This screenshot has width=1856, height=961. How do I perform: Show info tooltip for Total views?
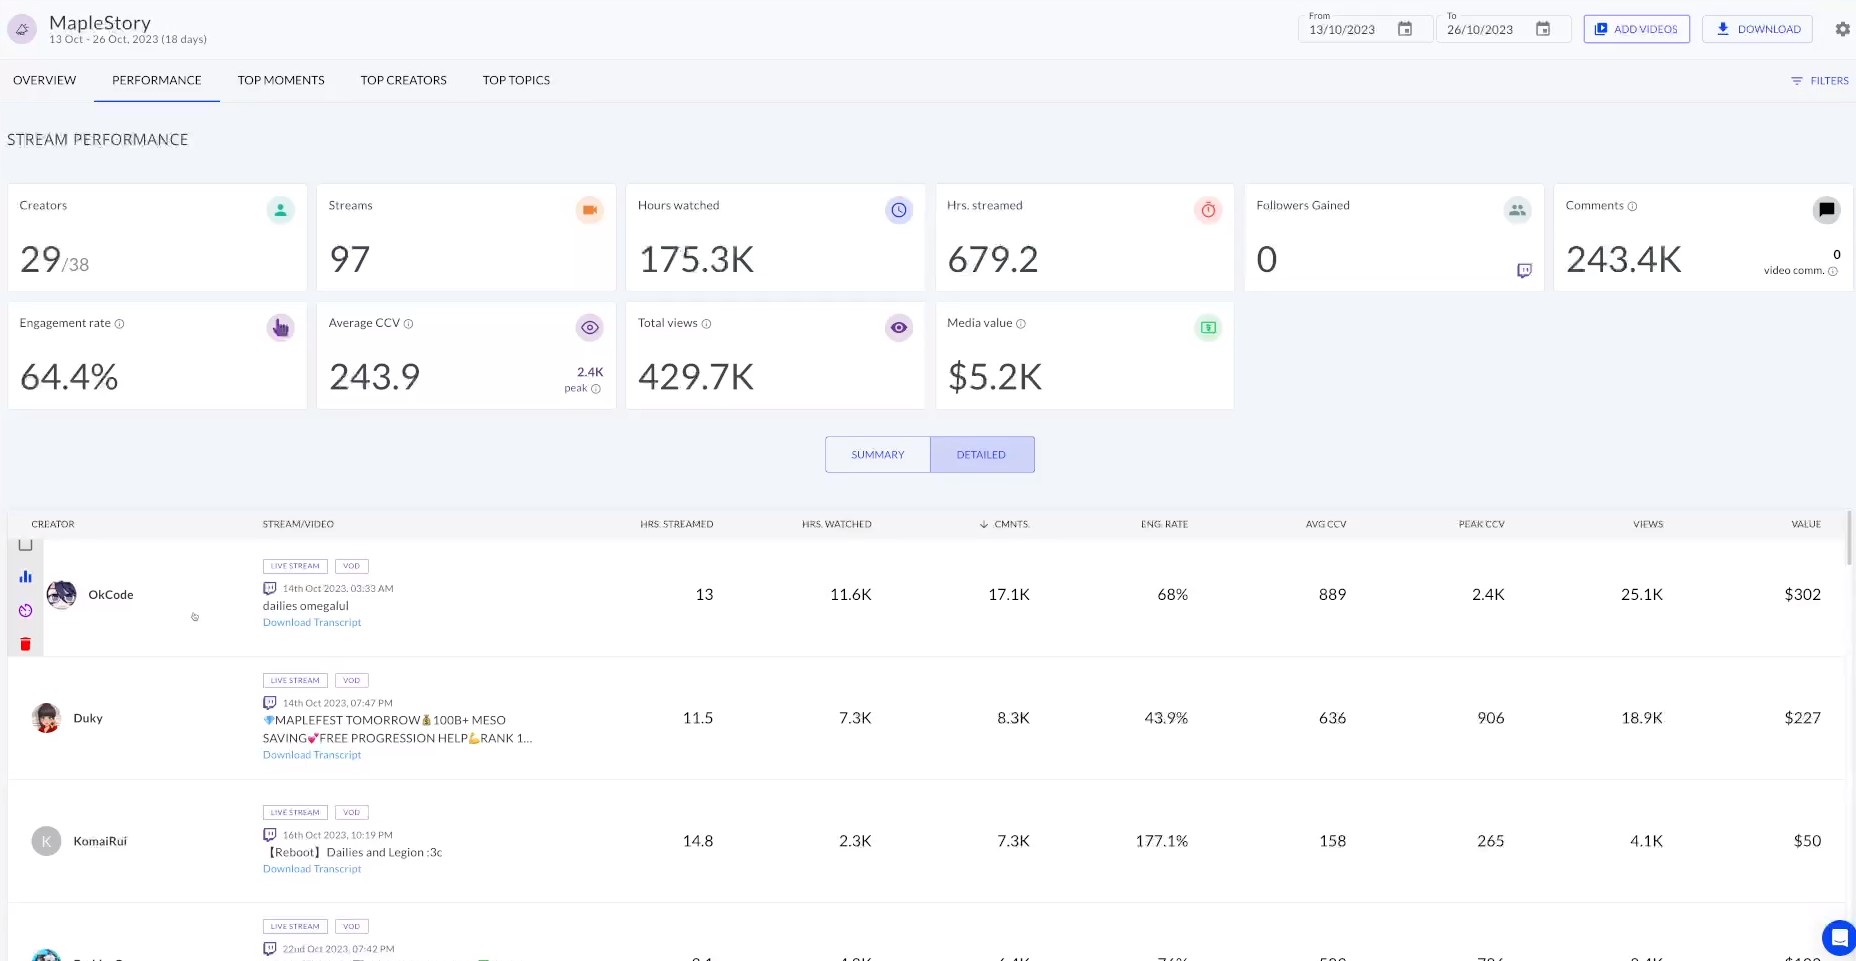tap(706, 324)
